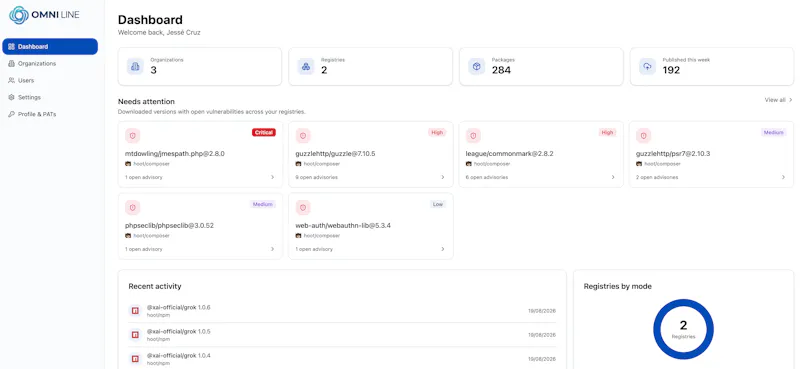
Task: Click registry avatar on webauthn-lib card
Action: pyautogui.click(x=298, y=236)
